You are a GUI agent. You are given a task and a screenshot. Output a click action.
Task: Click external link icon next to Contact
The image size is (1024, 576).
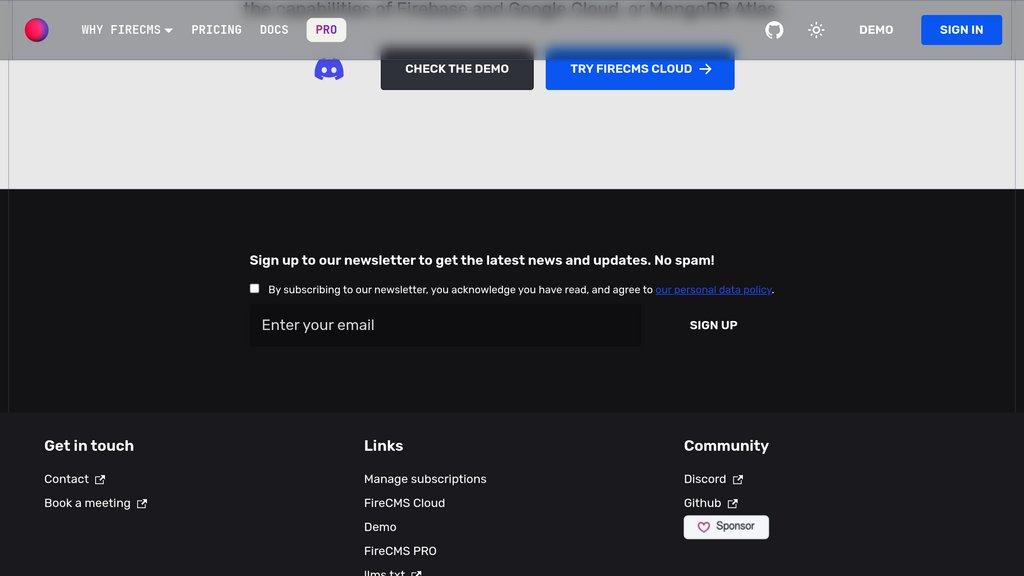click(100, 480)
